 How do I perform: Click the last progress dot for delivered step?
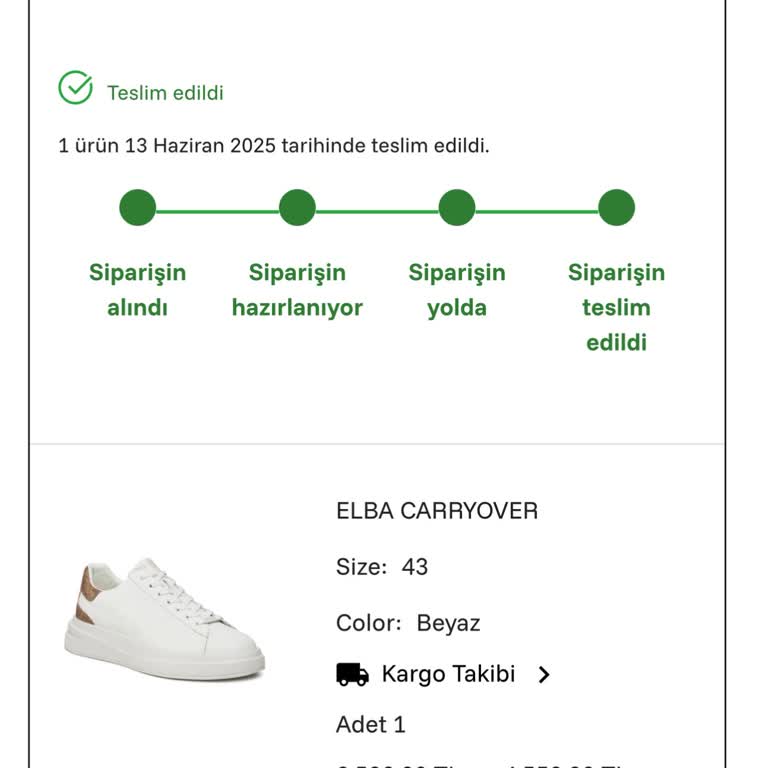point(616,208)
